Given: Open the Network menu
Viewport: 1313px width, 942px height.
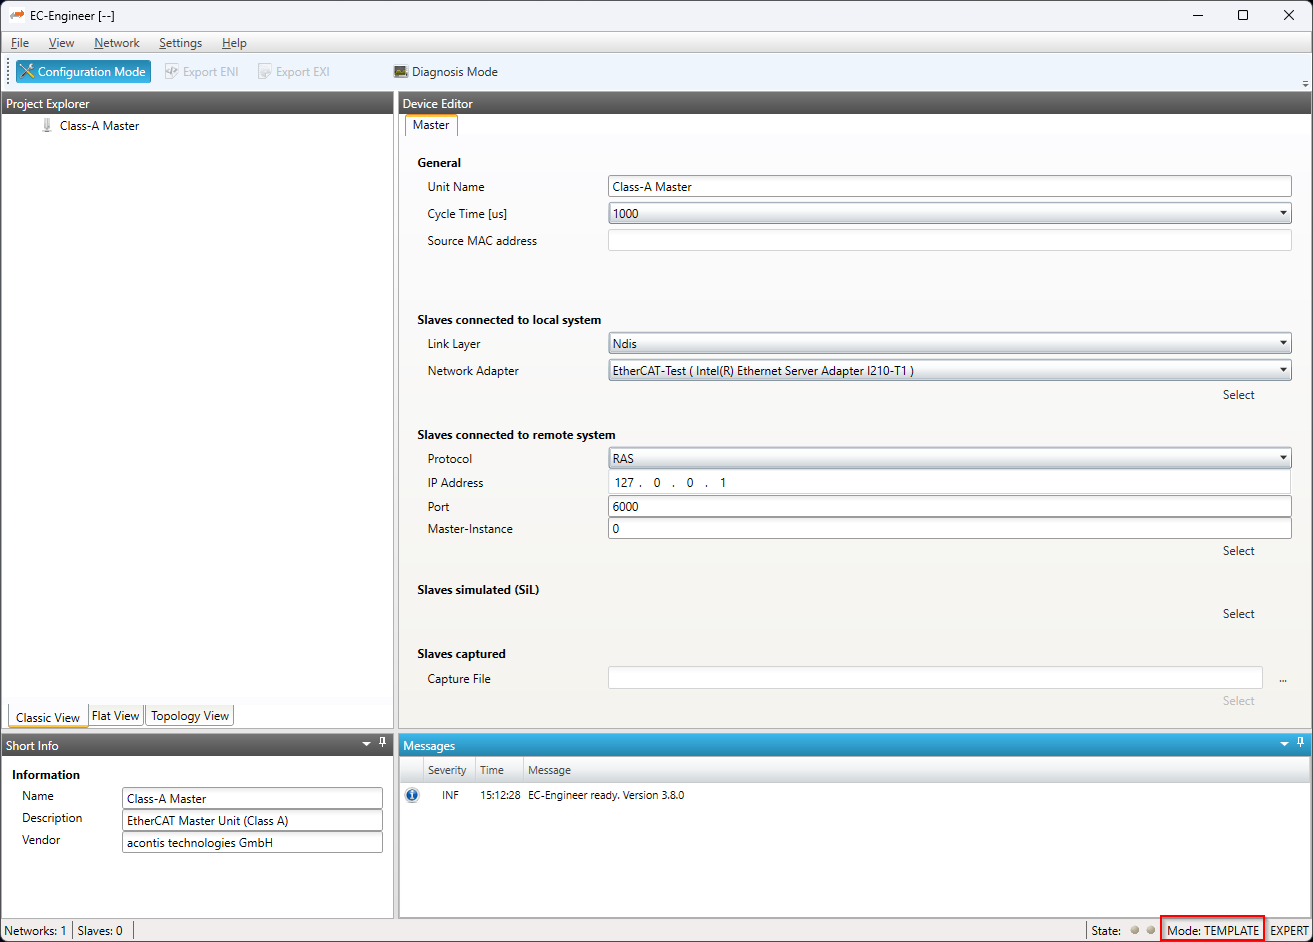Looking at the screenshot, I should tap(117, 43).
